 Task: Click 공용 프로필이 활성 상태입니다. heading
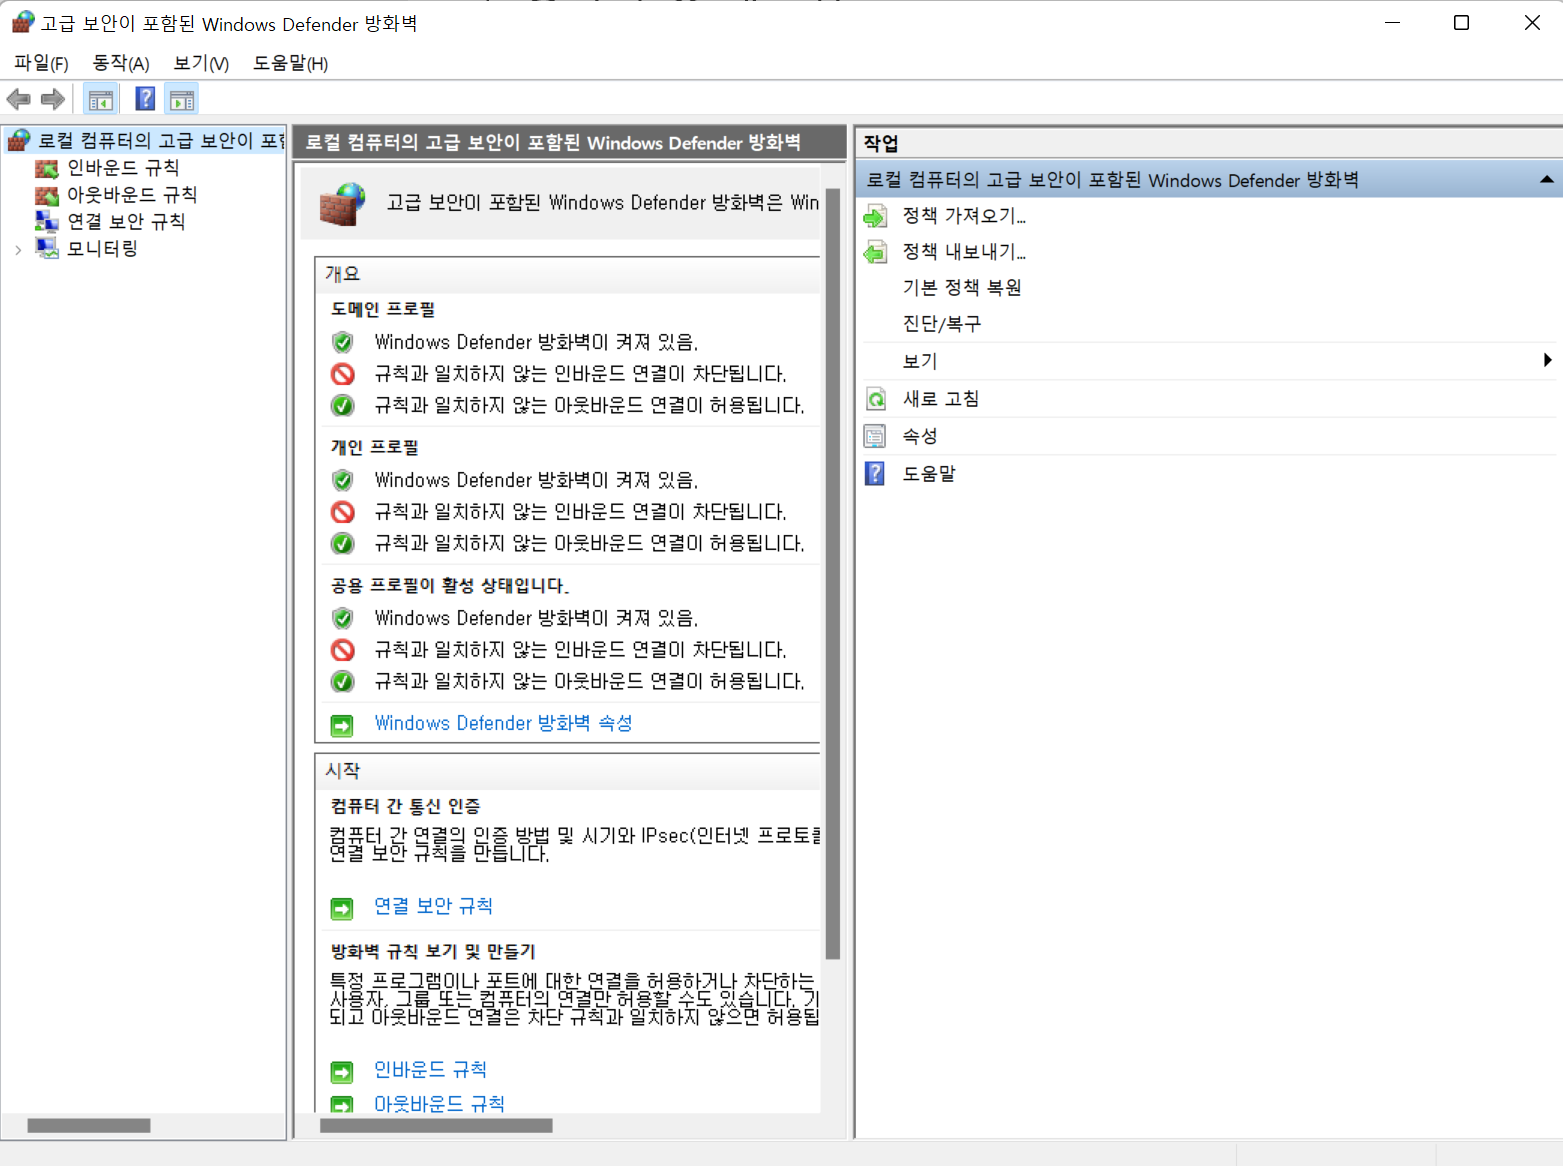[450, 586]
